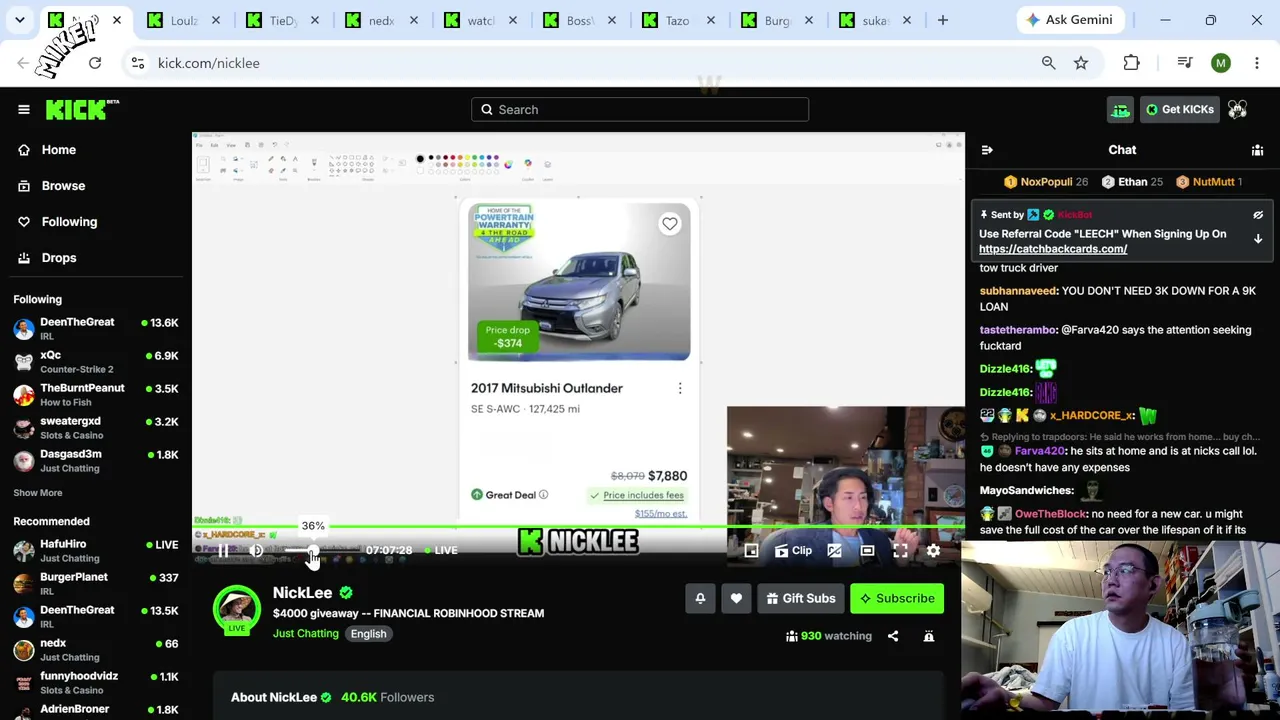The height and width of the screenshot is (720, 1280).
Task: Reload the page in Chrome
Action: [x=95, y=63]
